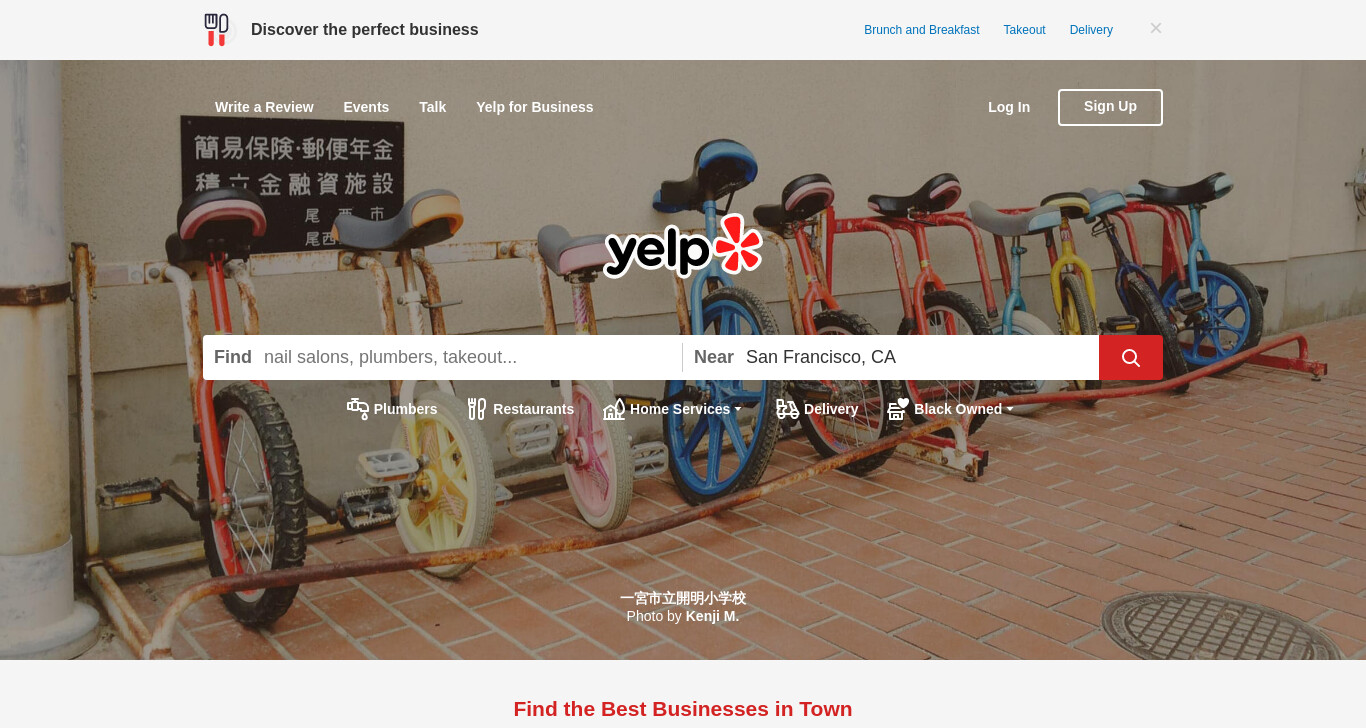The width and height of the screenshot is (1366, 728).
Task: Click the Plumbers faucet icon
Action: point(358,409)
